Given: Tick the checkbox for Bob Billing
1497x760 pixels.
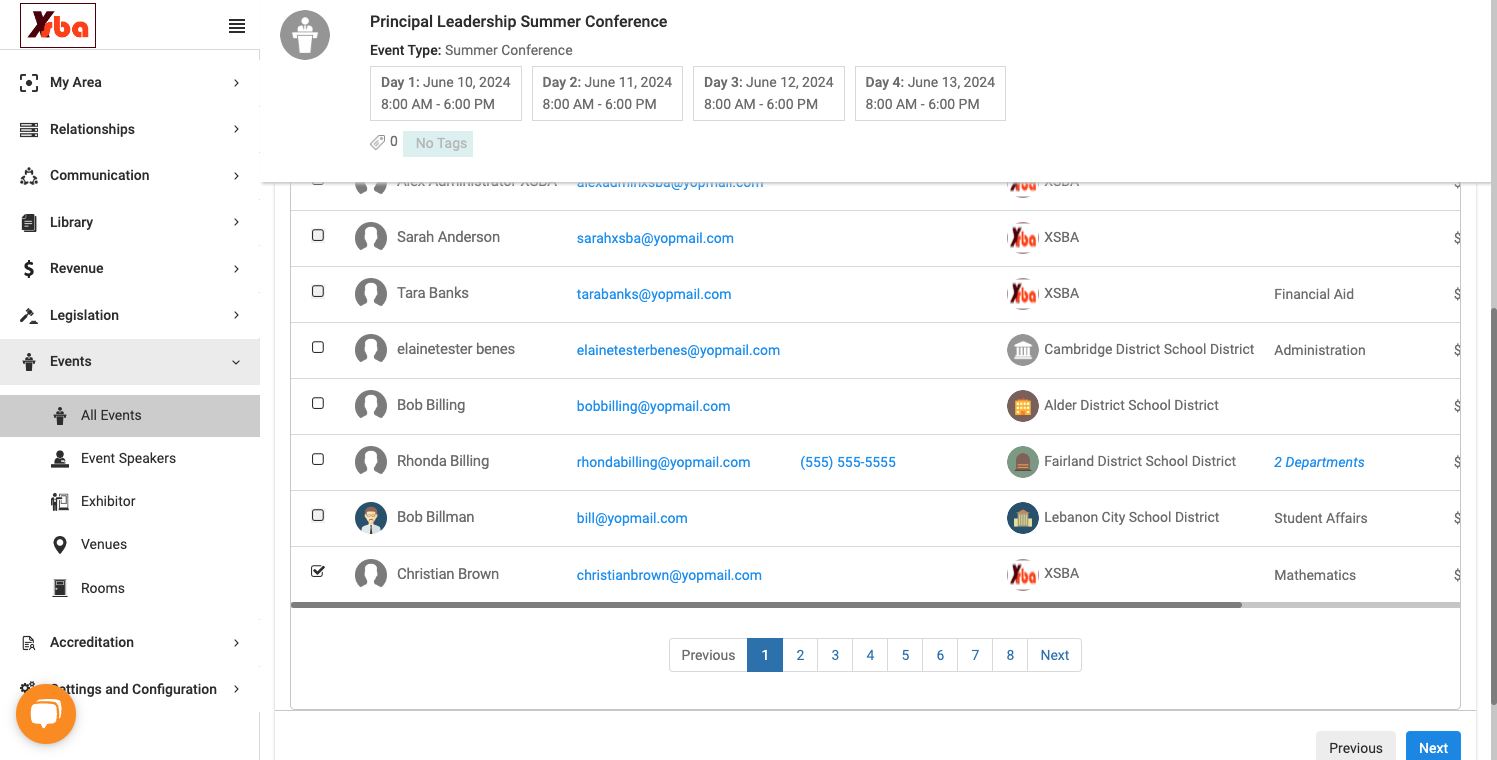Looking at the screenshot, I should pyautogui.click(x=318, y=404).
